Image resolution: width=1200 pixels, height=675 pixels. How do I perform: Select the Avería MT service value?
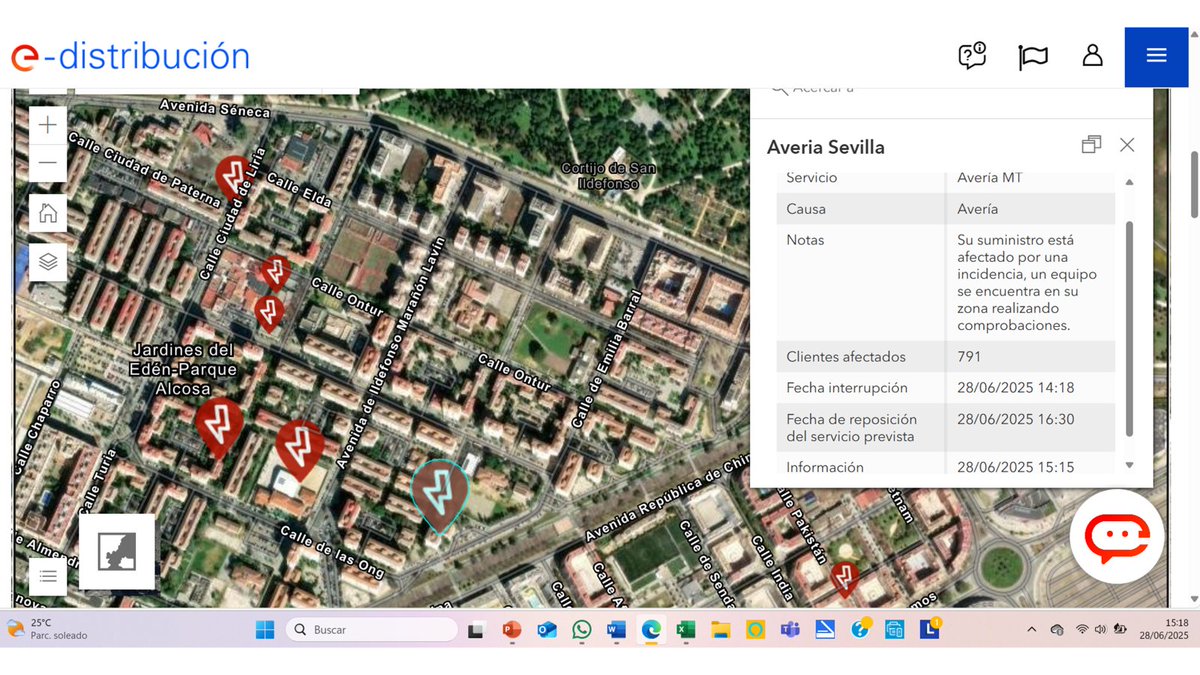point(991,177)
